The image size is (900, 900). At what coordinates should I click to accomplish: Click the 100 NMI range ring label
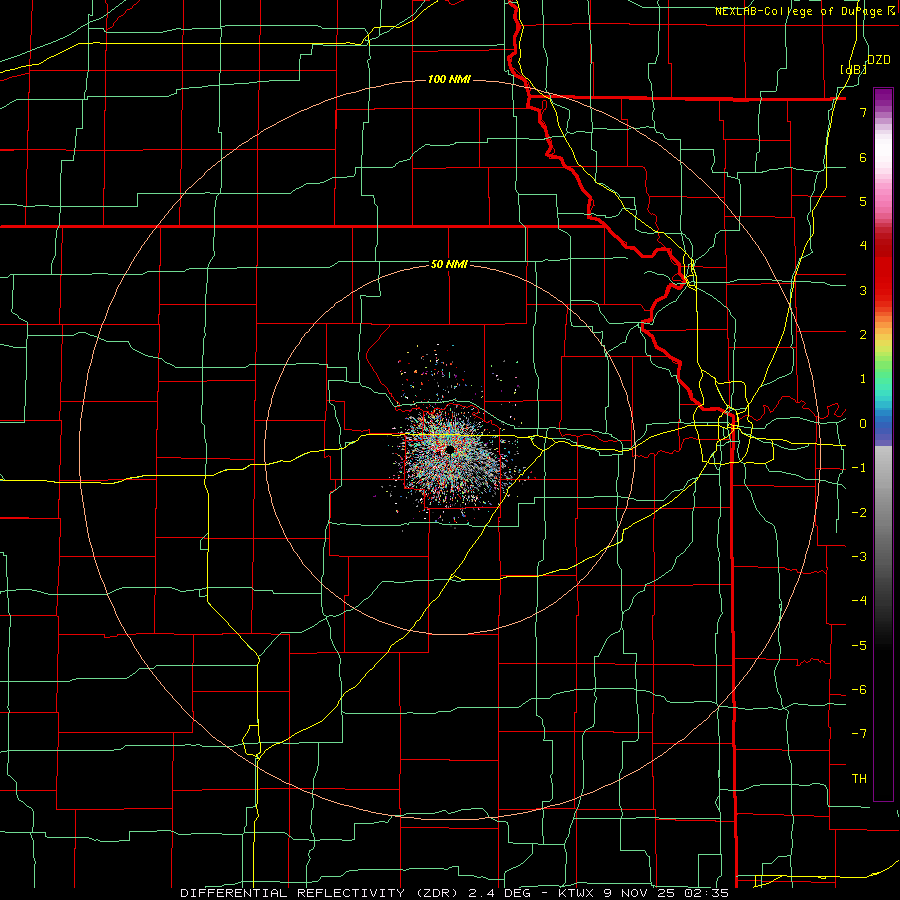[x=449, y=79]
